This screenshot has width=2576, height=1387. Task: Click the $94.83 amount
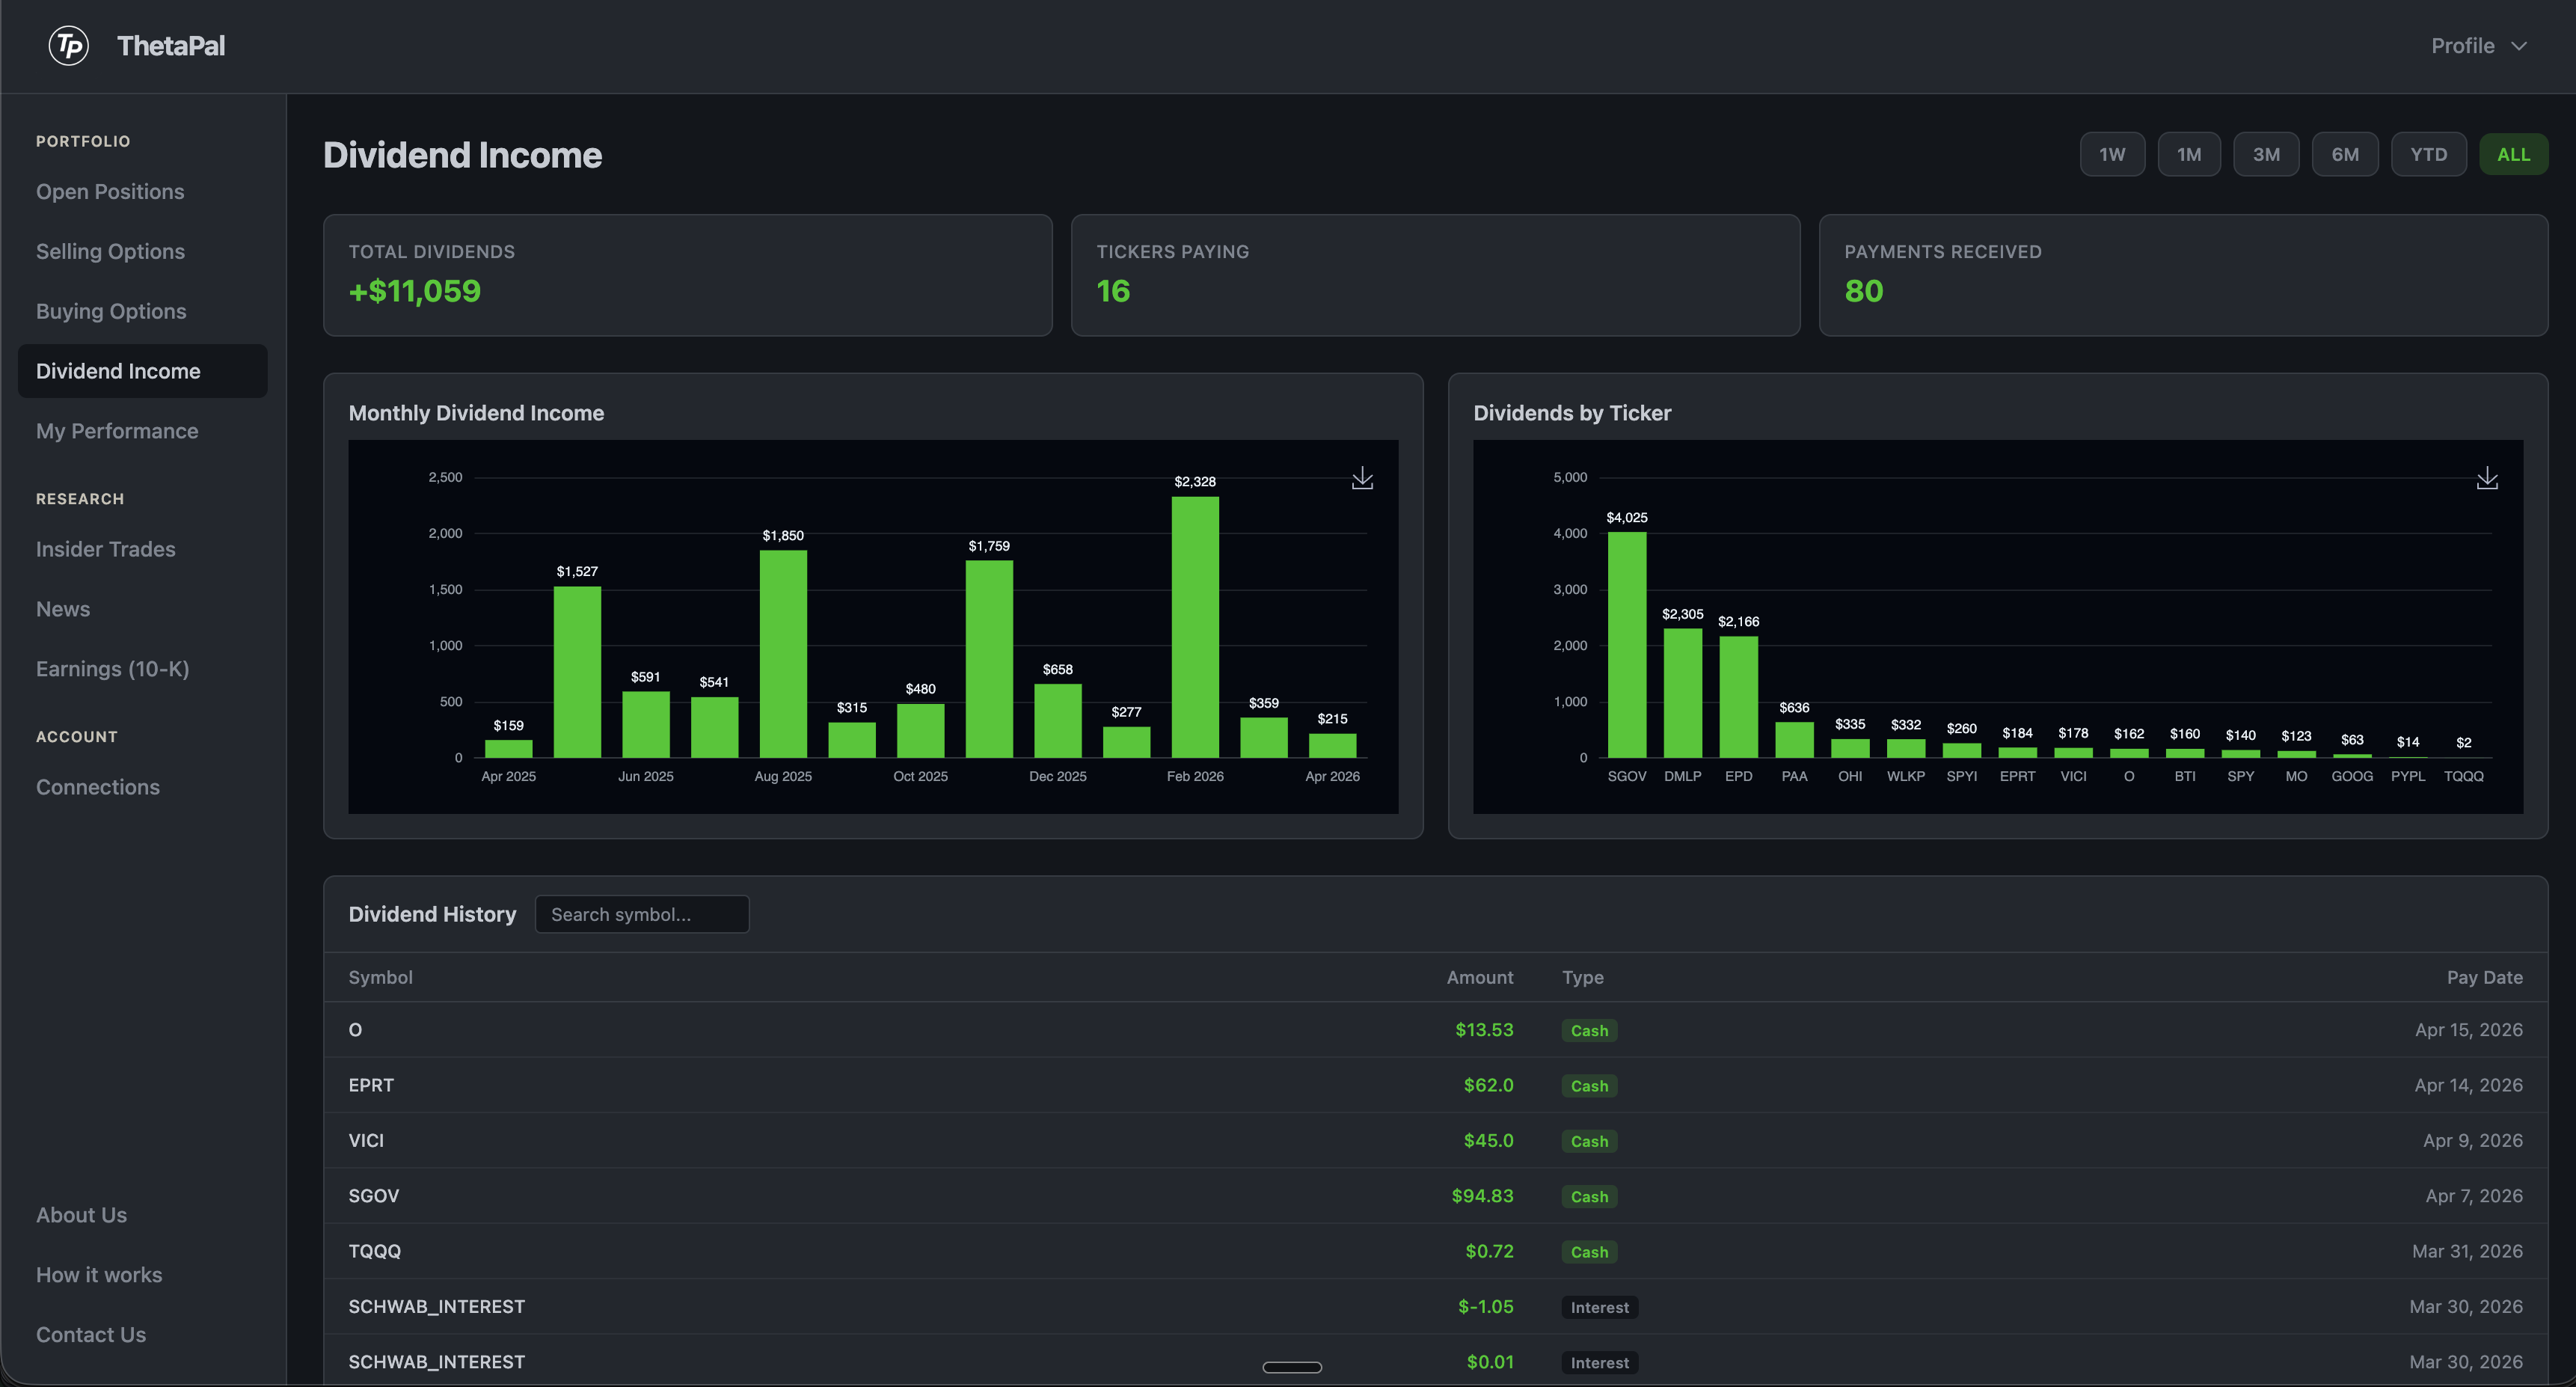(x=1482, y=1196)
